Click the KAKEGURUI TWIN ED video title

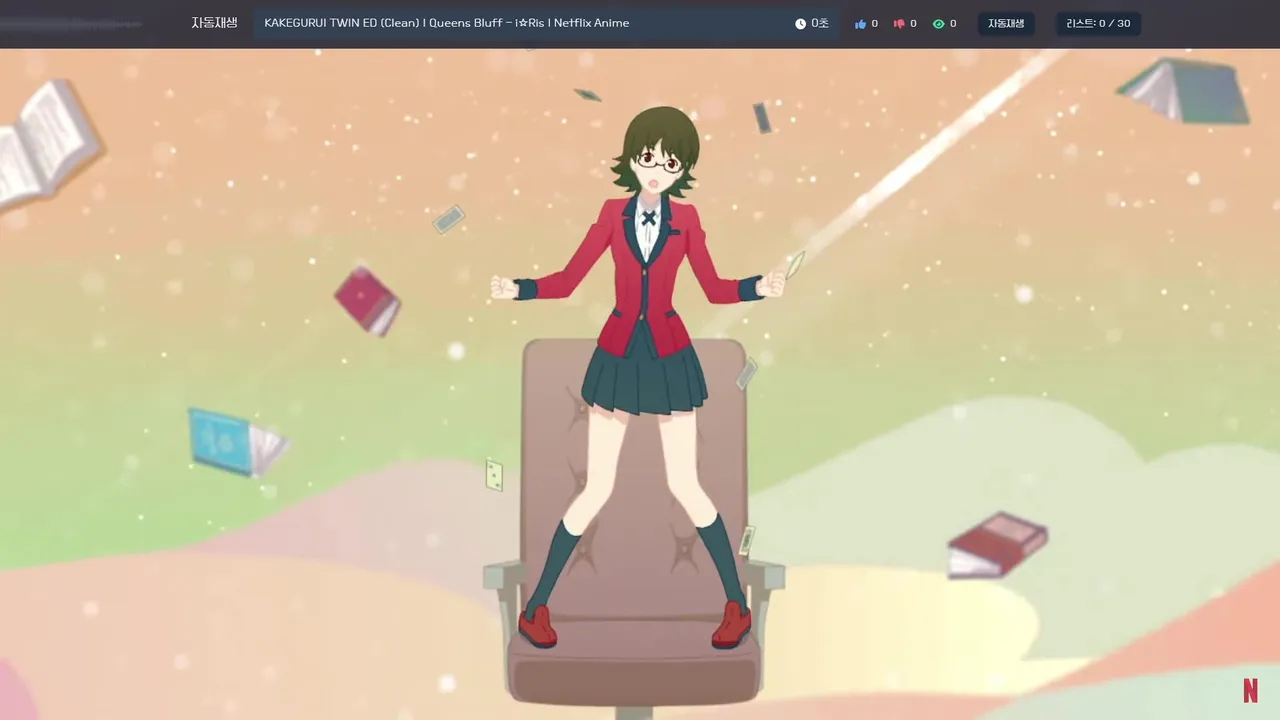447,23
